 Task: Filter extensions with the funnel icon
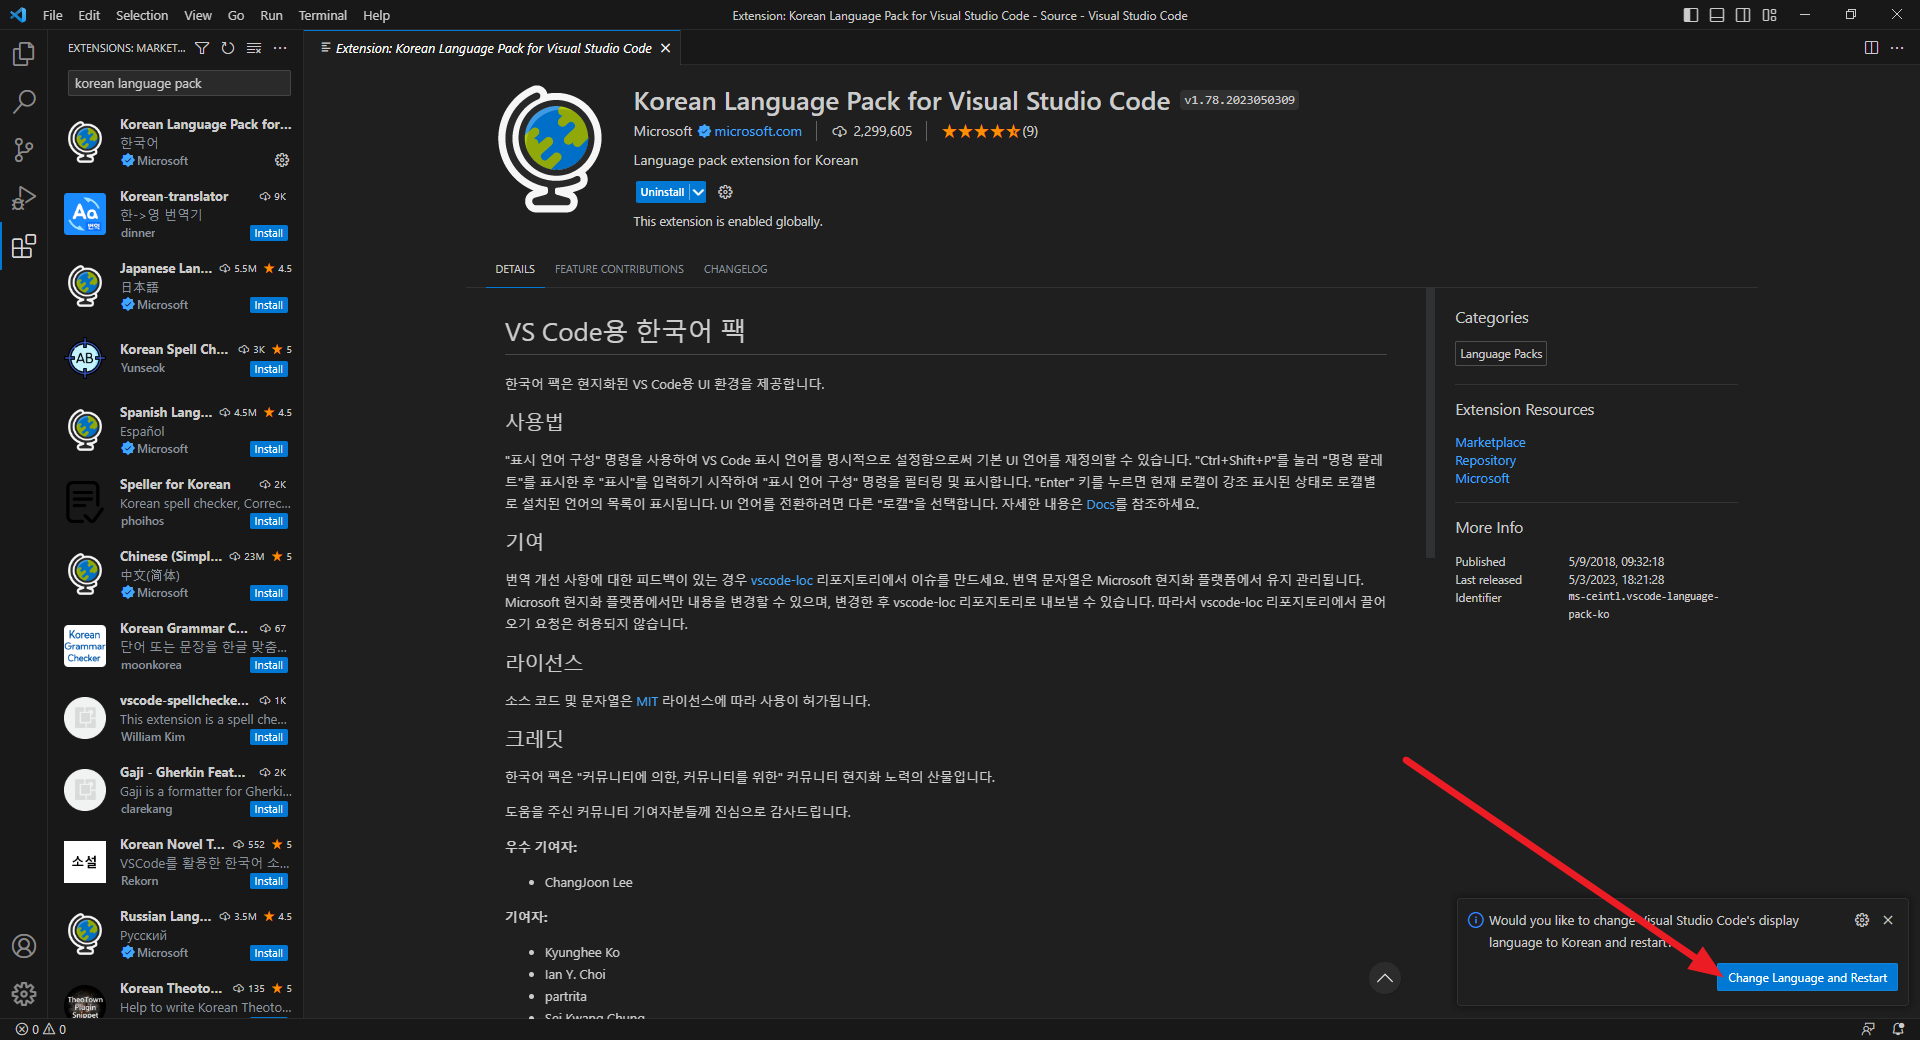click(202, 48)
